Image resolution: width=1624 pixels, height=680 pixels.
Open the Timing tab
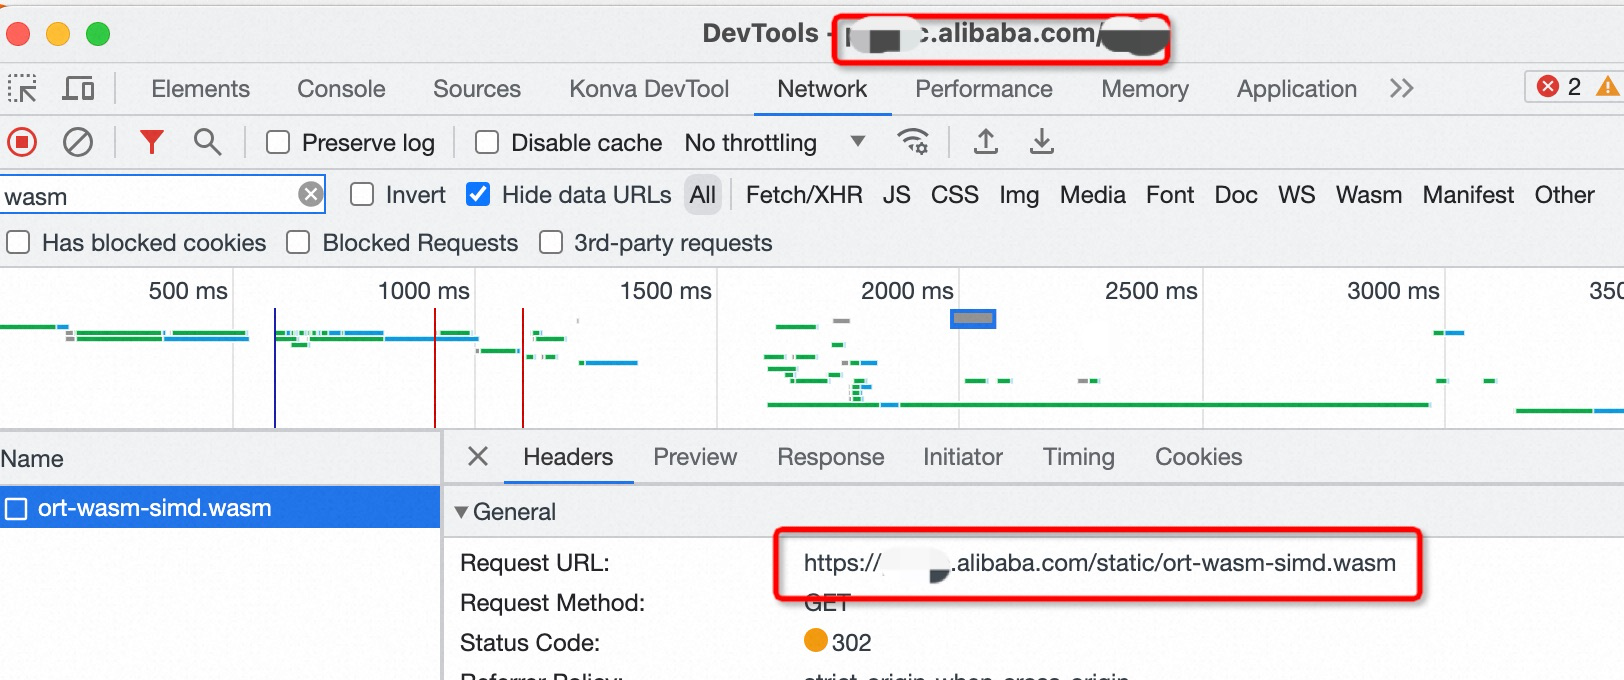point(1078,457)
